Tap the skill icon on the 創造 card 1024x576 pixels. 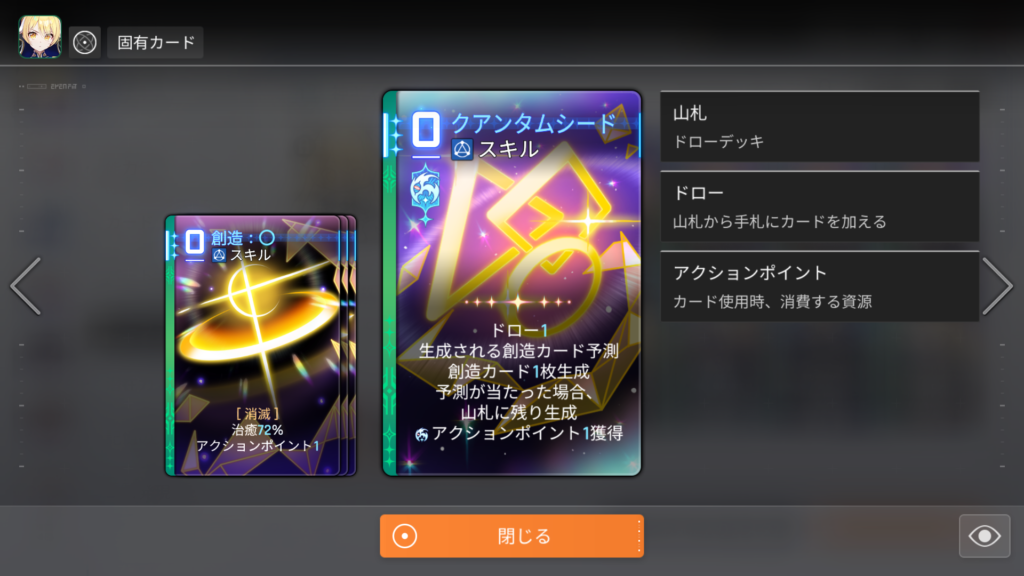(219, 255)
